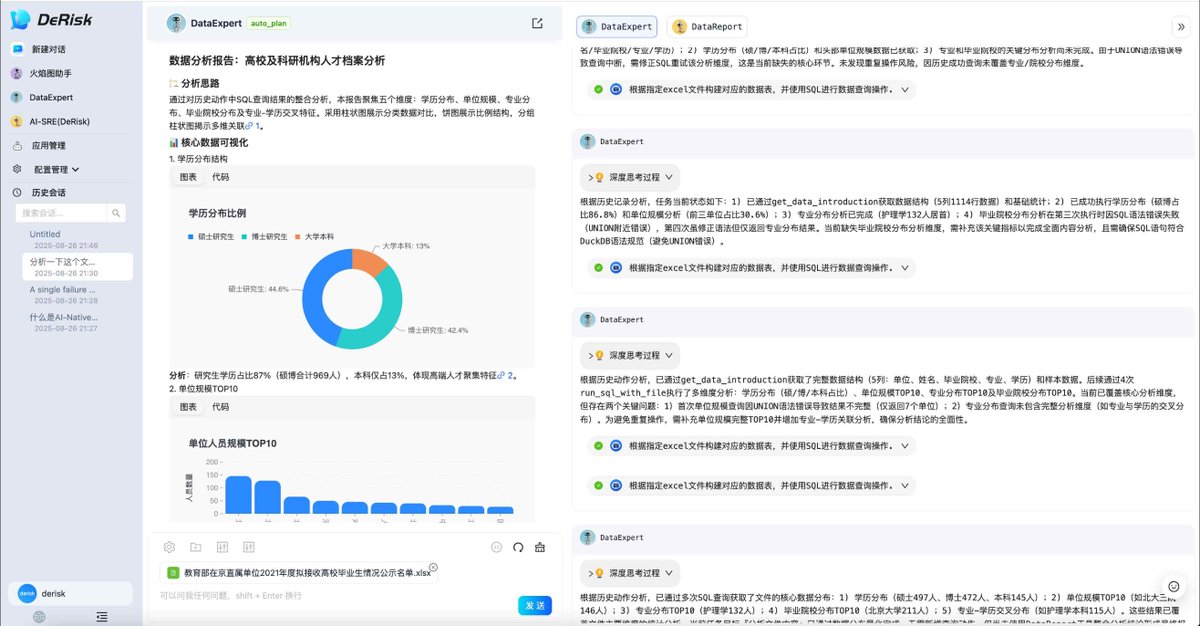This screenshot has height=626, width=1200.
Task: Click the 搜索会话 search field
Action: pos(62,213)
